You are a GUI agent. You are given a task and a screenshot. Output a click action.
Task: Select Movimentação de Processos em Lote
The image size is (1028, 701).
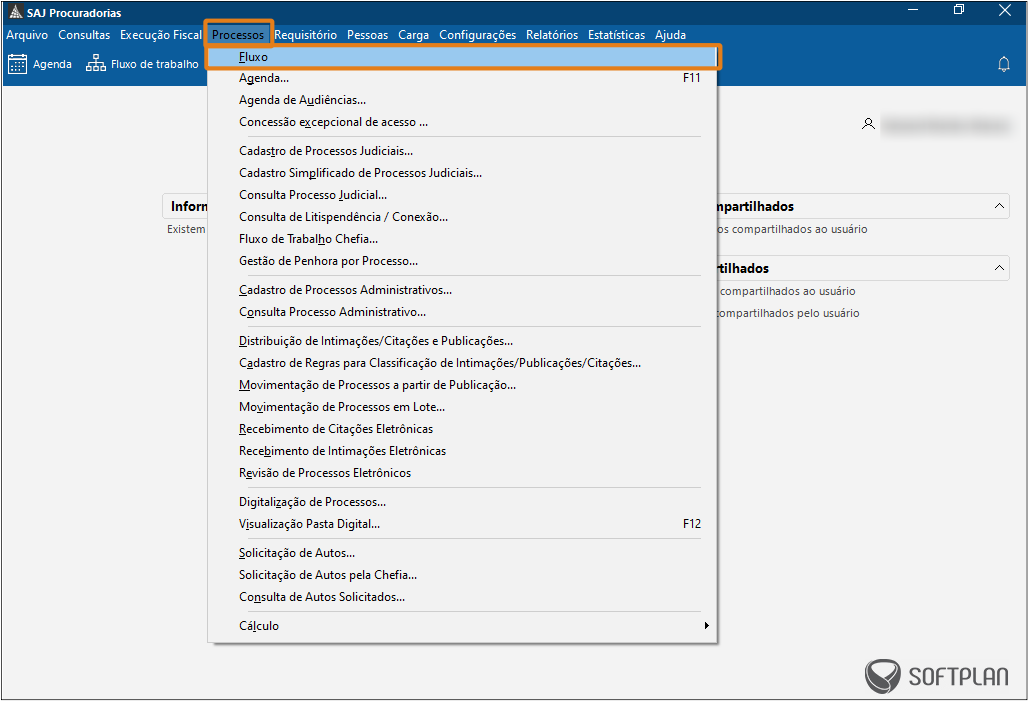click(462, 407)
